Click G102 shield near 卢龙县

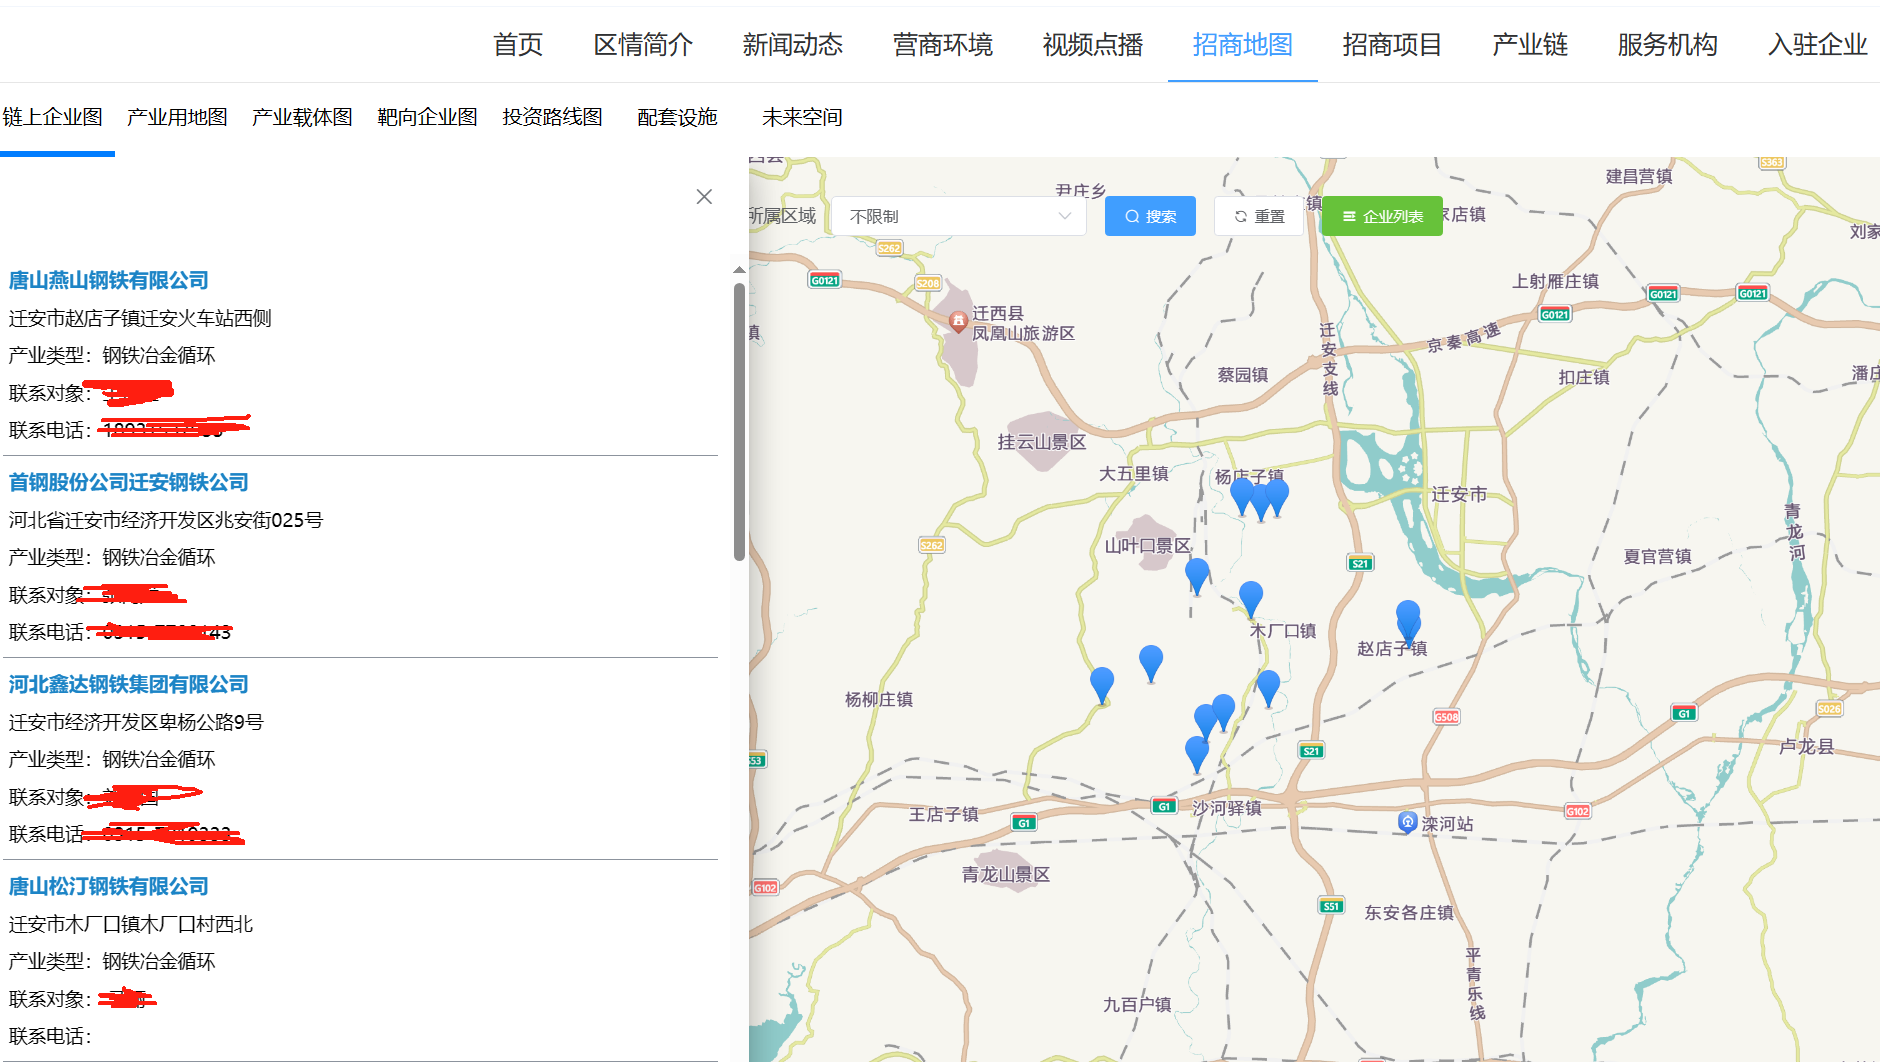(1577, 811)
